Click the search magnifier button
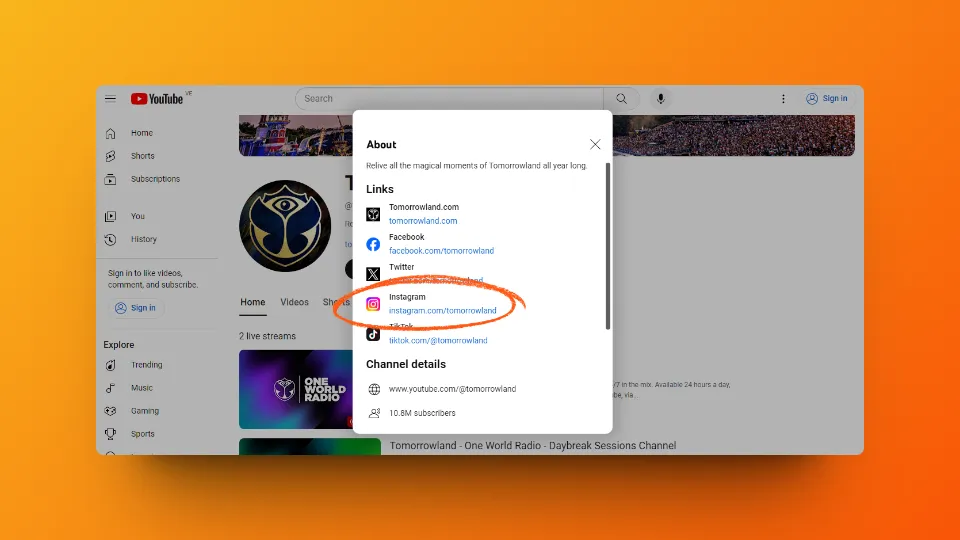Viewport: 960px width, 540px height. 621,99
